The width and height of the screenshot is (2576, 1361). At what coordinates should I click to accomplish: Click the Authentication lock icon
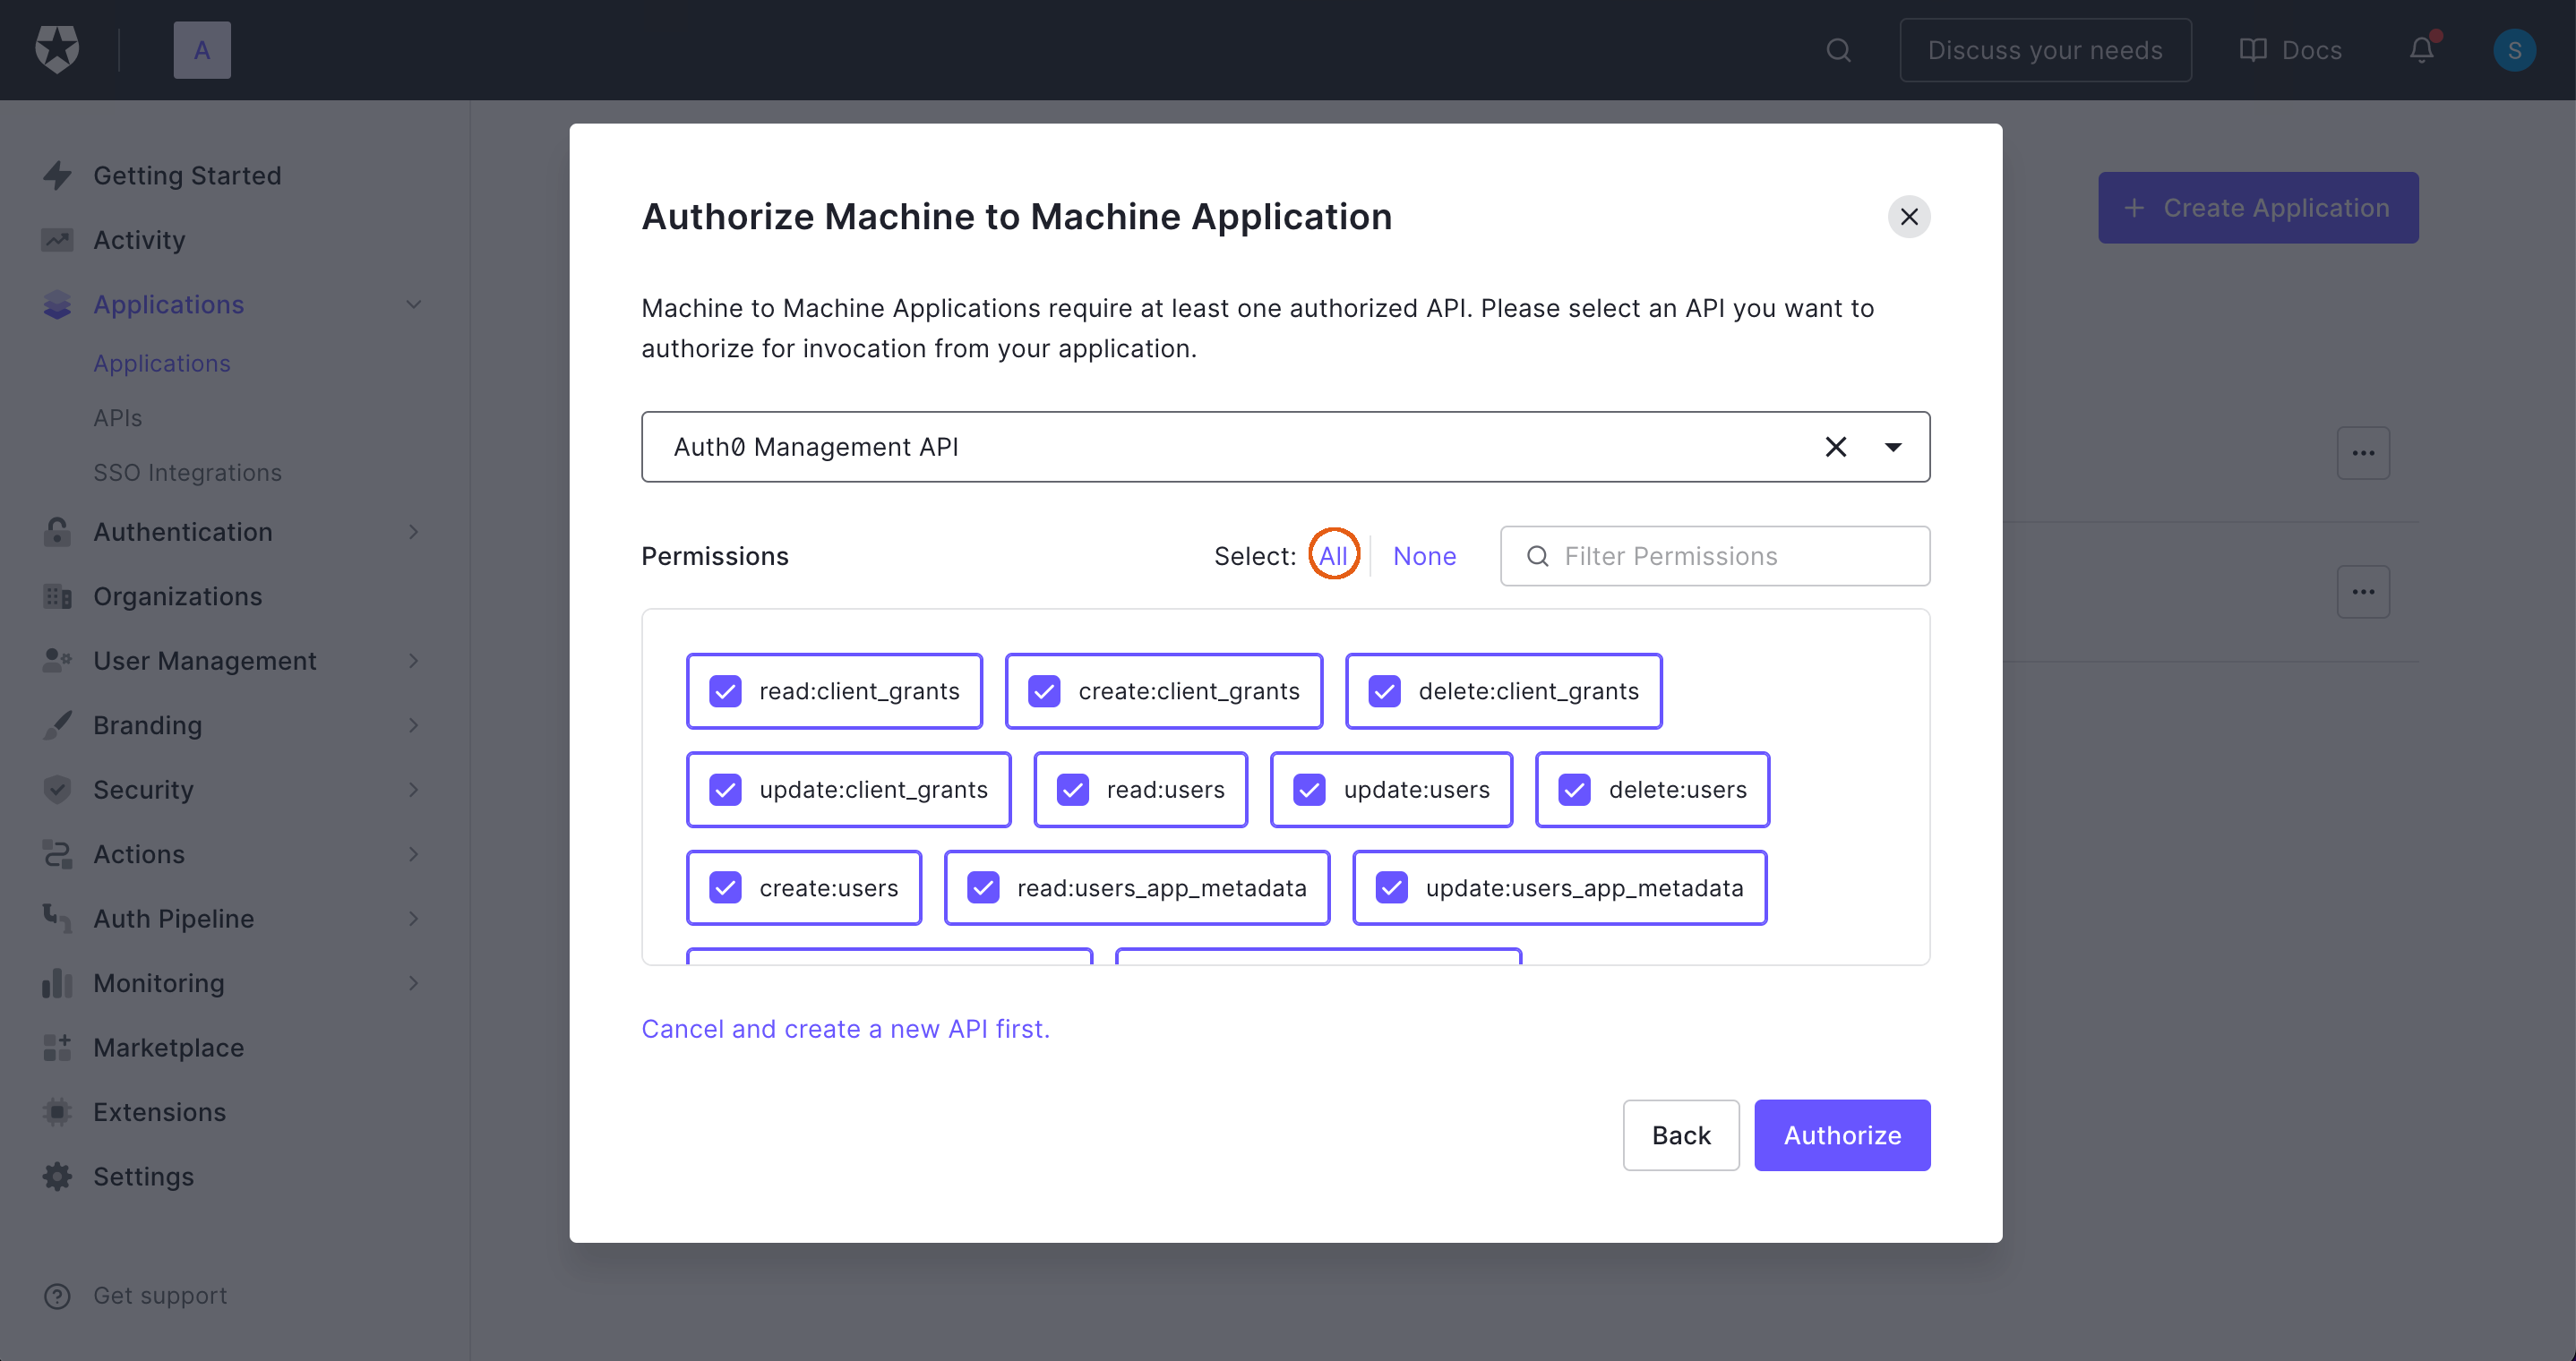point(57,532)
